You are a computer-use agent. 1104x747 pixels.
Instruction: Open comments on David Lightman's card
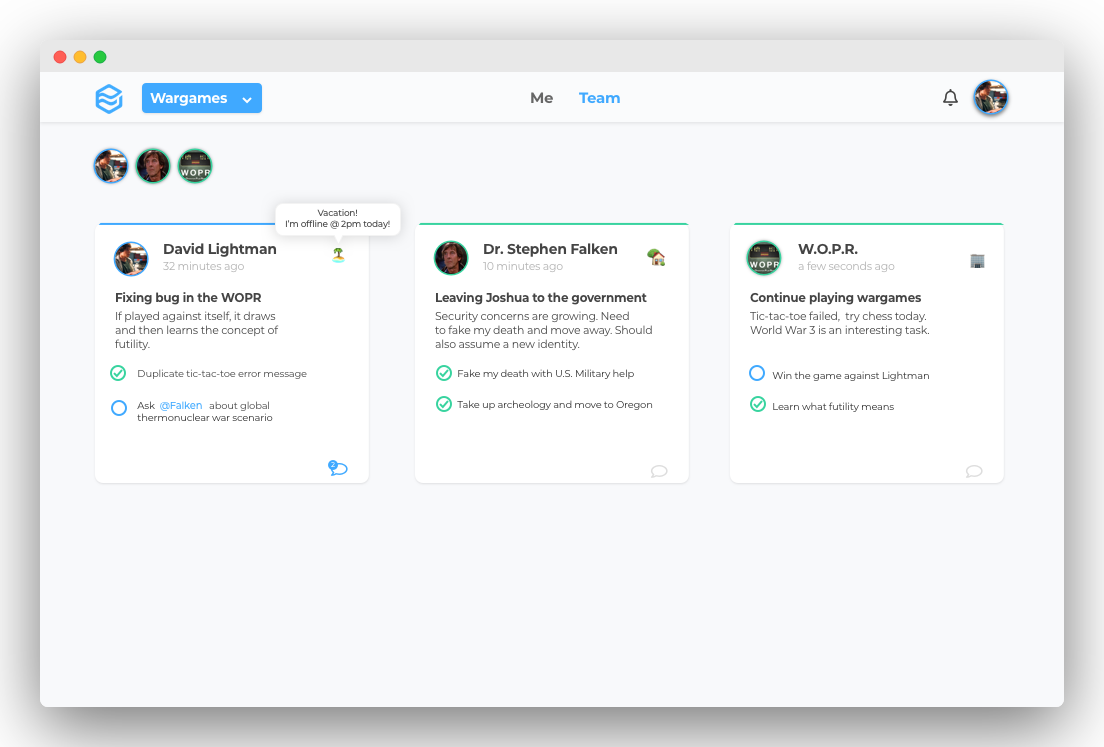(x=338, y=467)
